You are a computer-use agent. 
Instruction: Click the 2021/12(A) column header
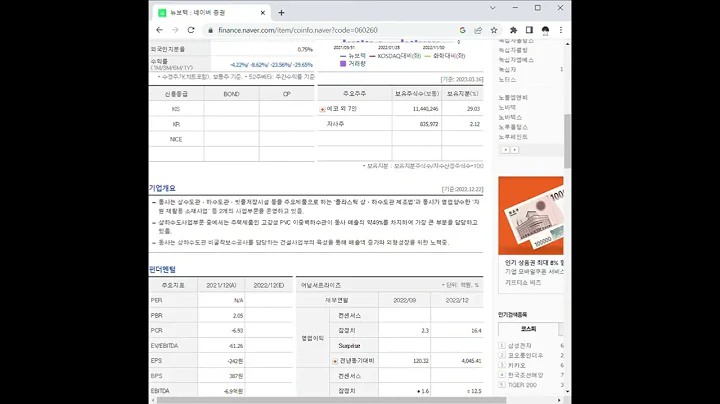click(221, 285)
